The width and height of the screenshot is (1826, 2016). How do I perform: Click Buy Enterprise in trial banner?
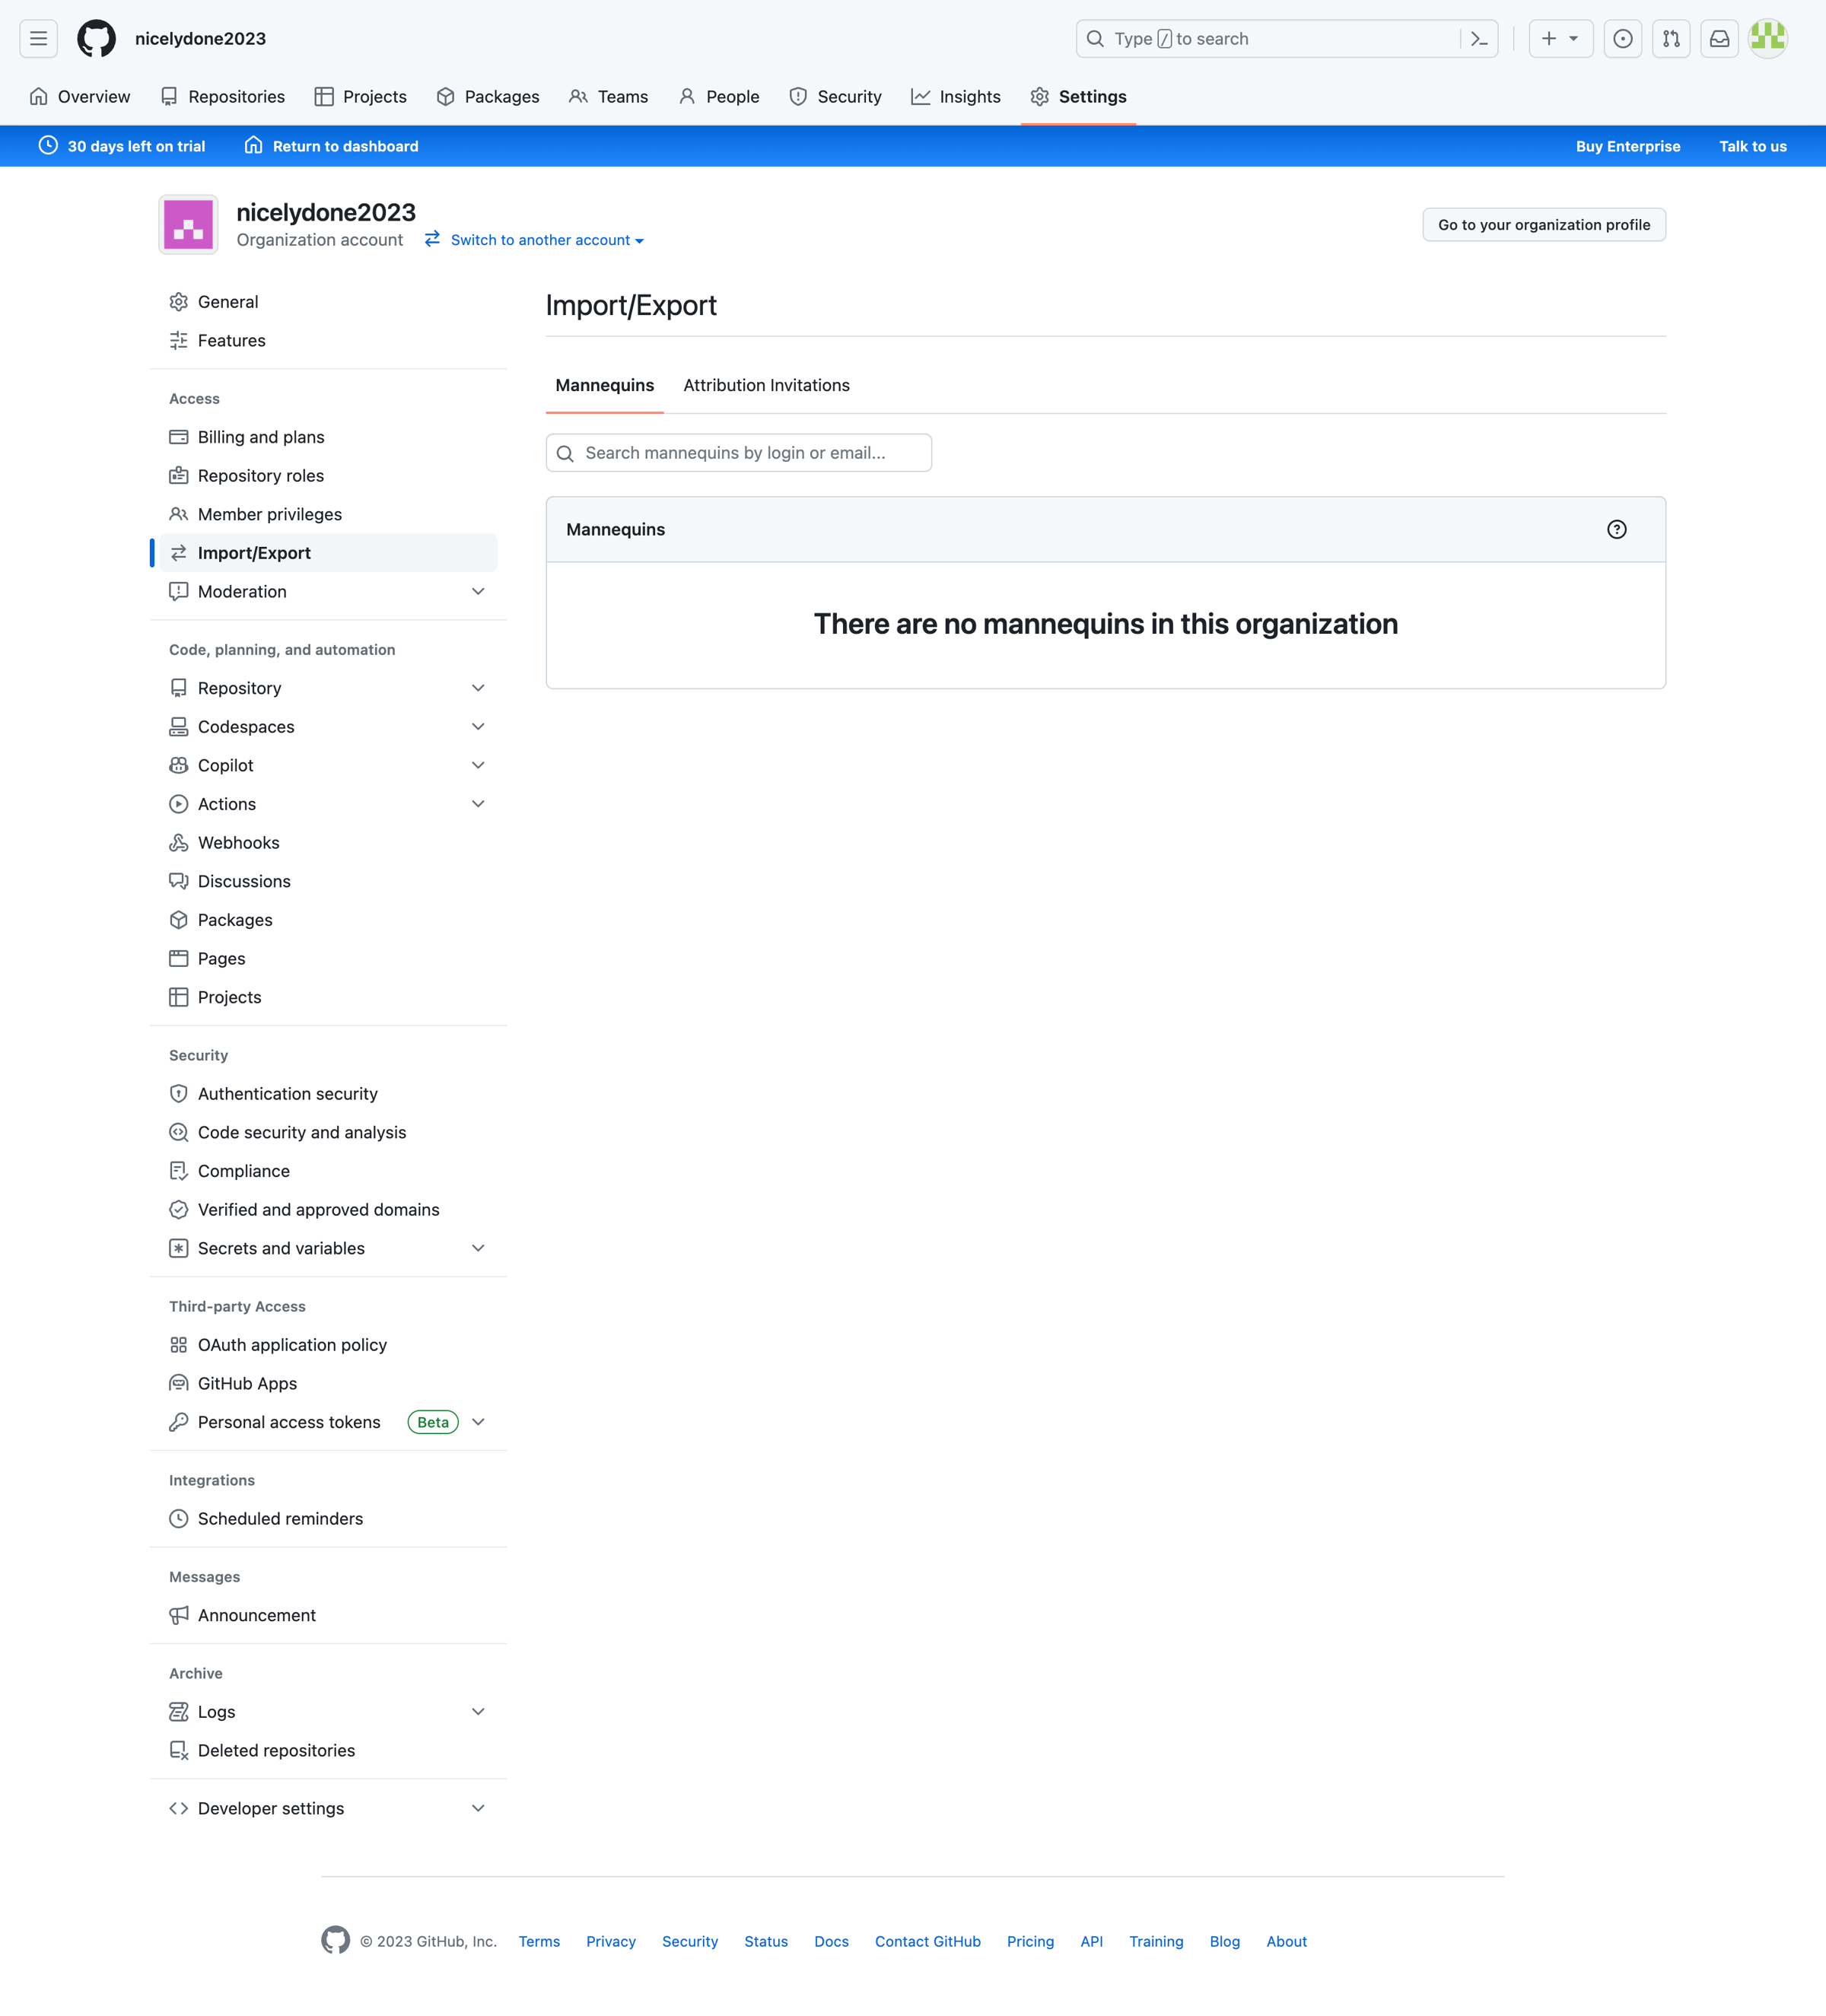1628,146
